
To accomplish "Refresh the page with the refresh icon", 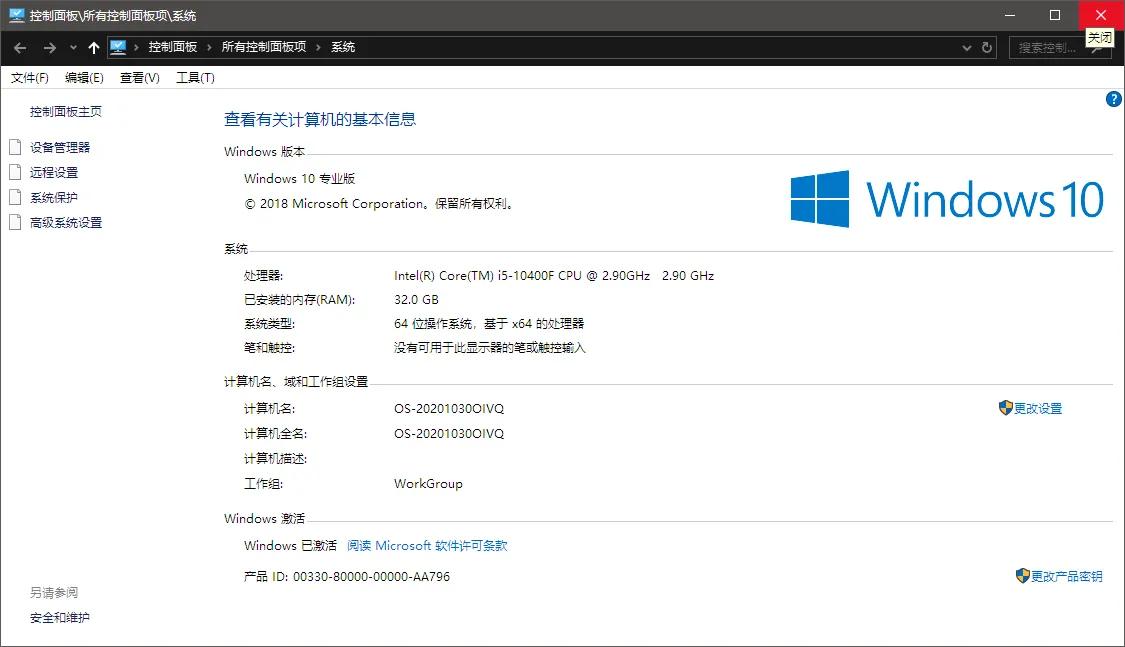I will (x=988, y=46).
